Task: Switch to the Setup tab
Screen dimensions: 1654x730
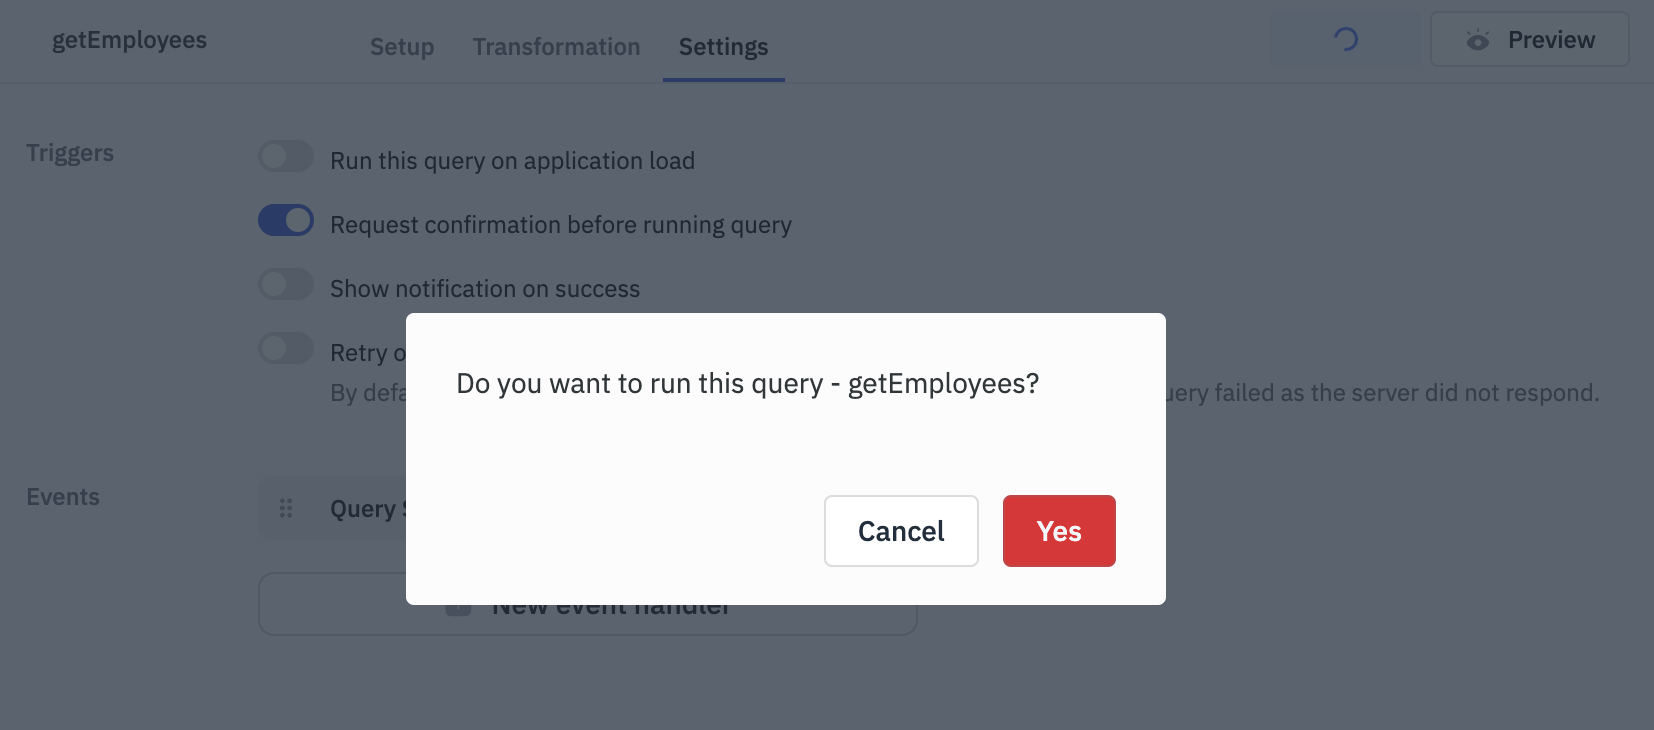Action: (401, 47)
